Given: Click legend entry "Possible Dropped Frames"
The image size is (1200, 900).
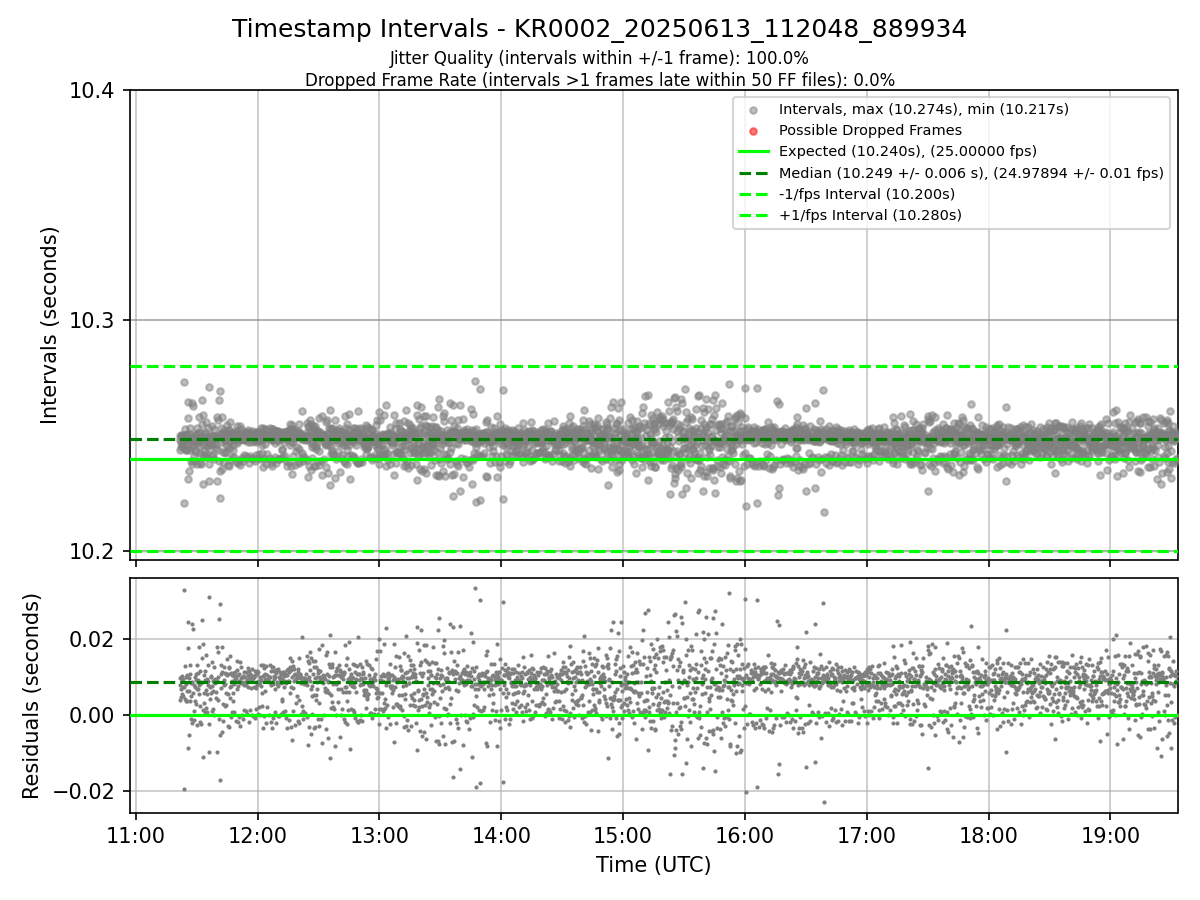Looking at the screenshot, I should pyautogui.click(x=870, y=130).
